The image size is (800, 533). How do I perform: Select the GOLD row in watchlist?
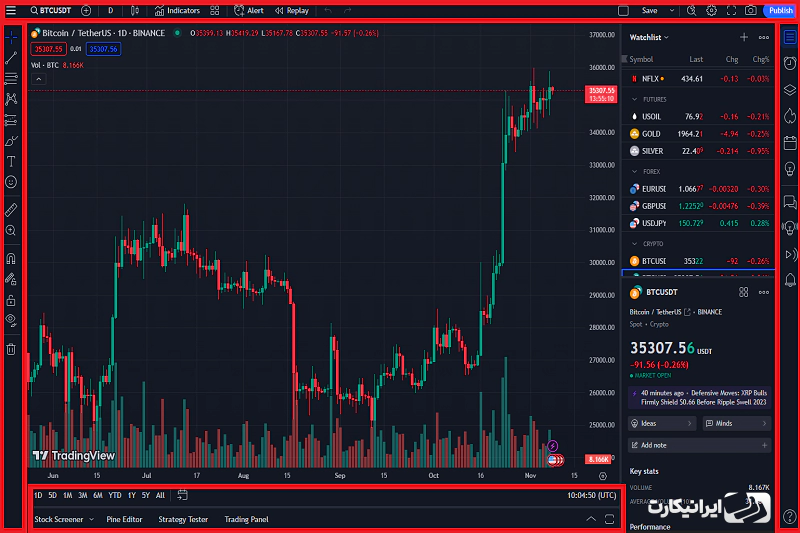(x=698, y=134)
